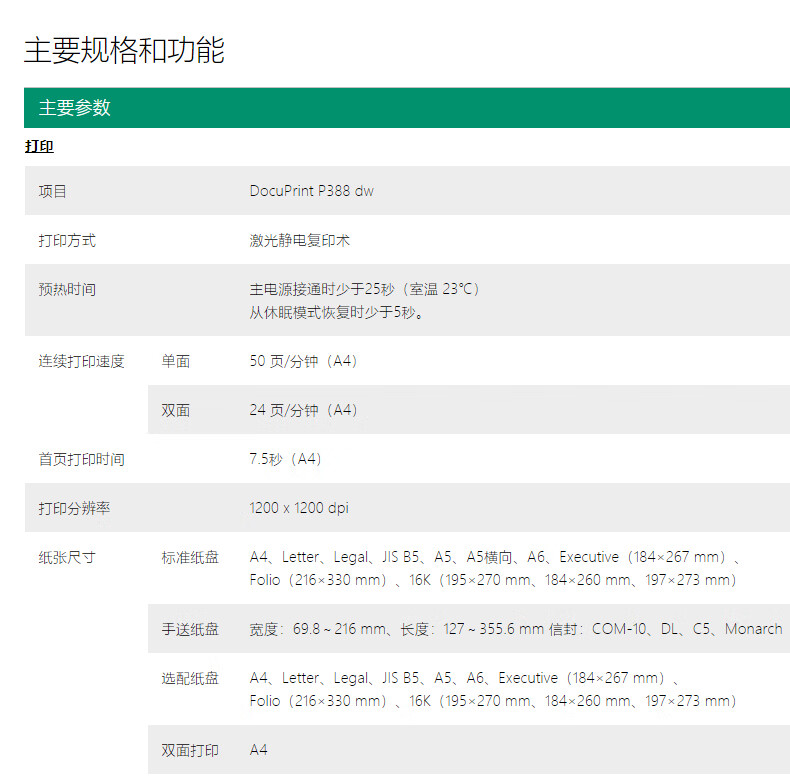Select standard tray line containing A5横向
This screenshot has height=778, width=790.
(x=495, y=557)
